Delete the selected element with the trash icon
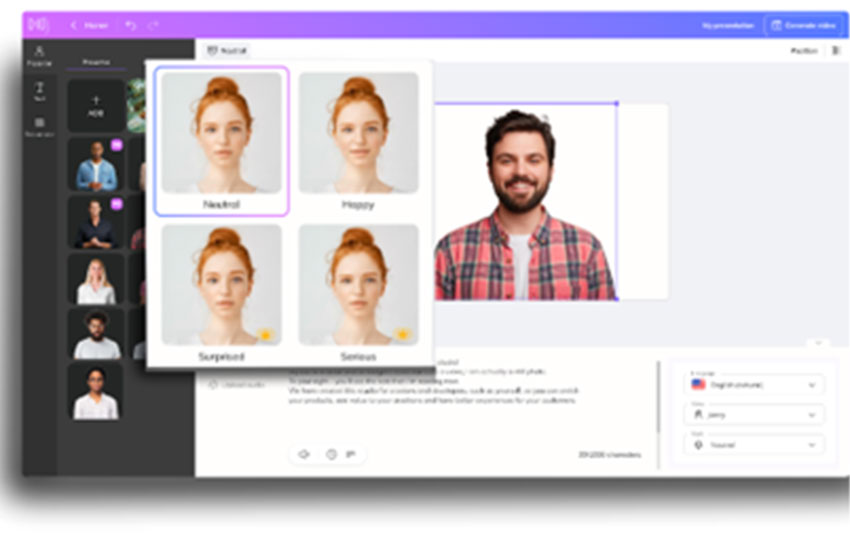 835,50
